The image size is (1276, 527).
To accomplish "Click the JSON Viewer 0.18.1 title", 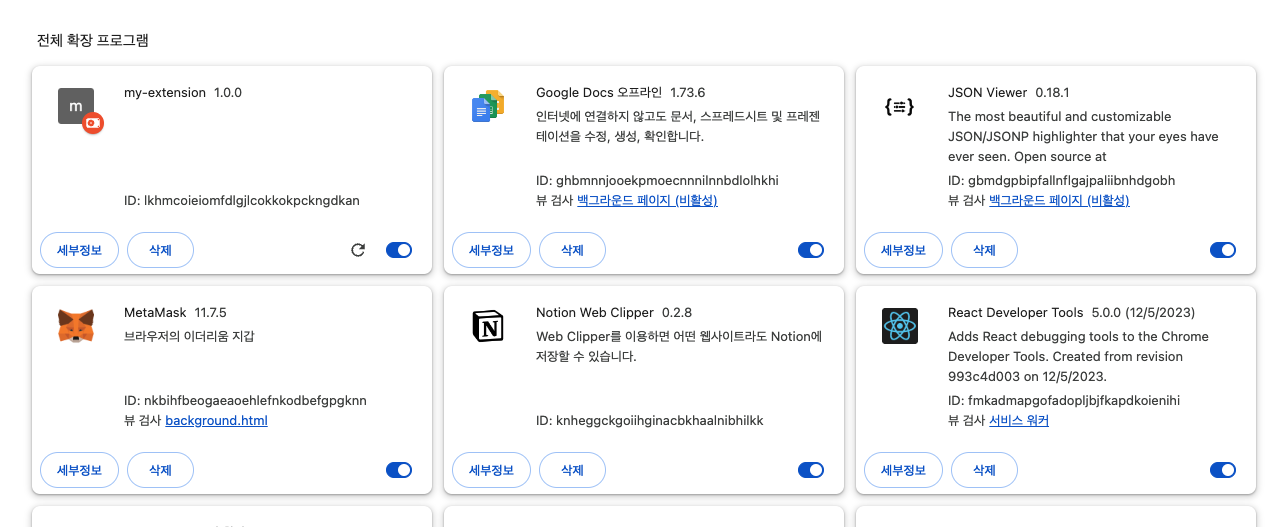I will (1009, 93).
